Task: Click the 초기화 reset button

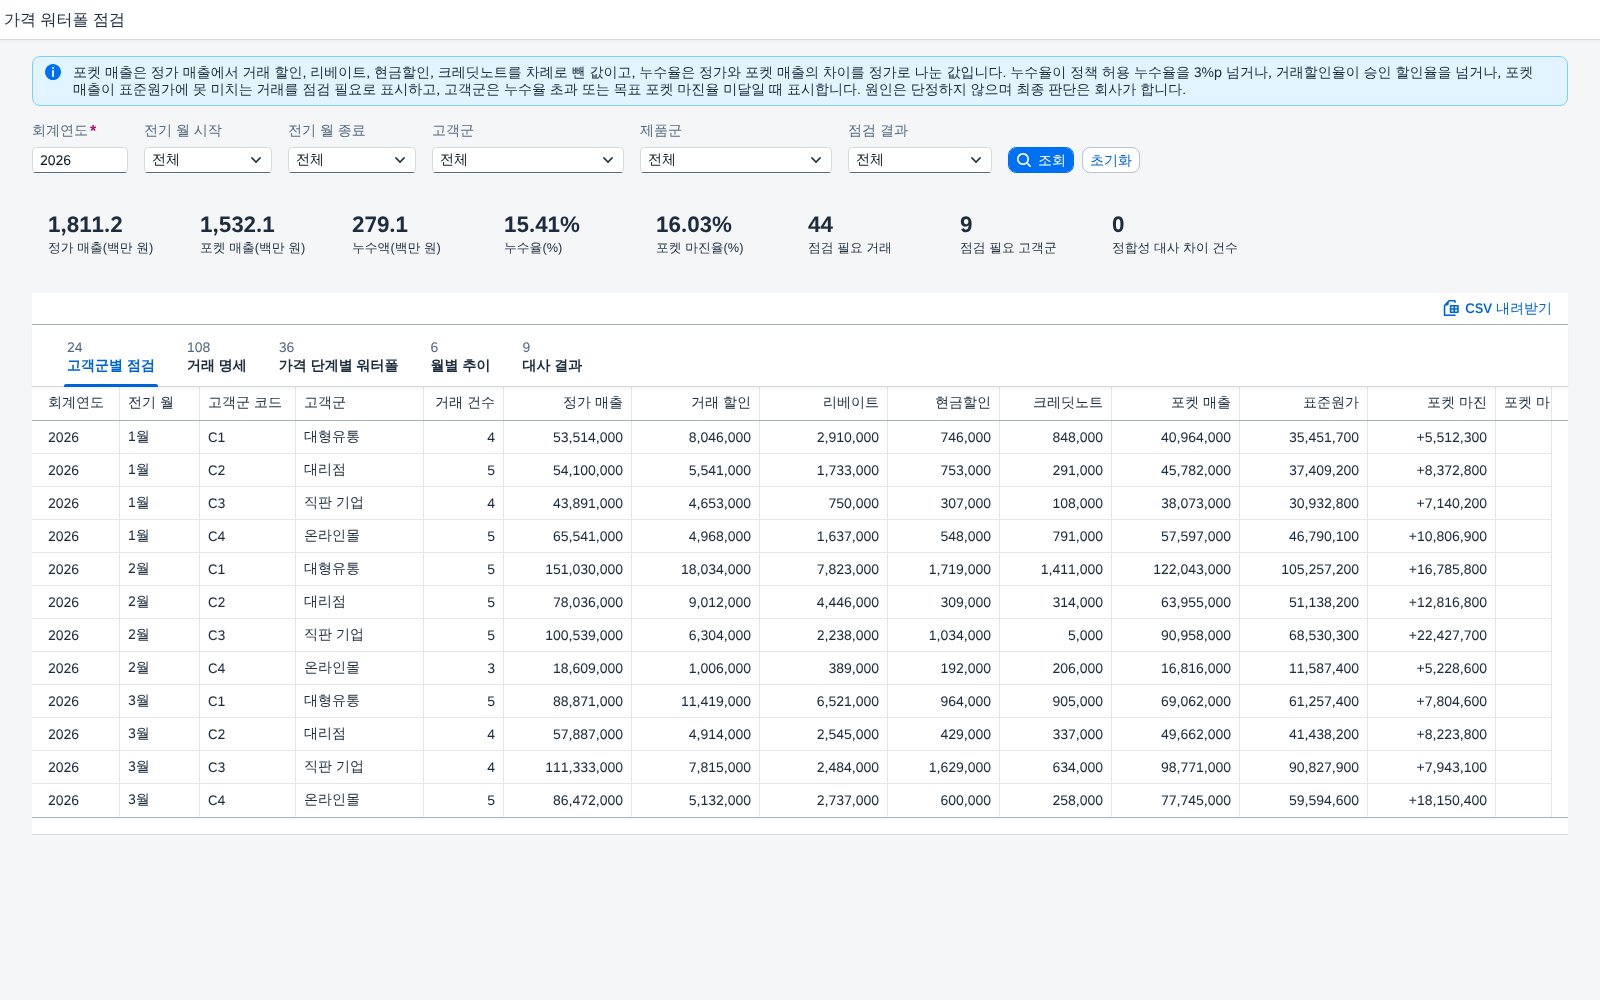Action: [x=1111, y=160]
